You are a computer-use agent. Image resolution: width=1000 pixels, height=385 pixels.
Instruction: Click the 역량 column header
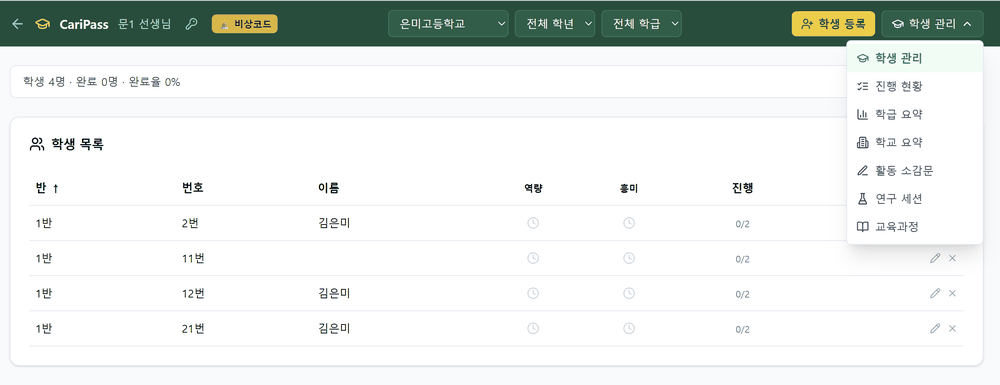533,189
